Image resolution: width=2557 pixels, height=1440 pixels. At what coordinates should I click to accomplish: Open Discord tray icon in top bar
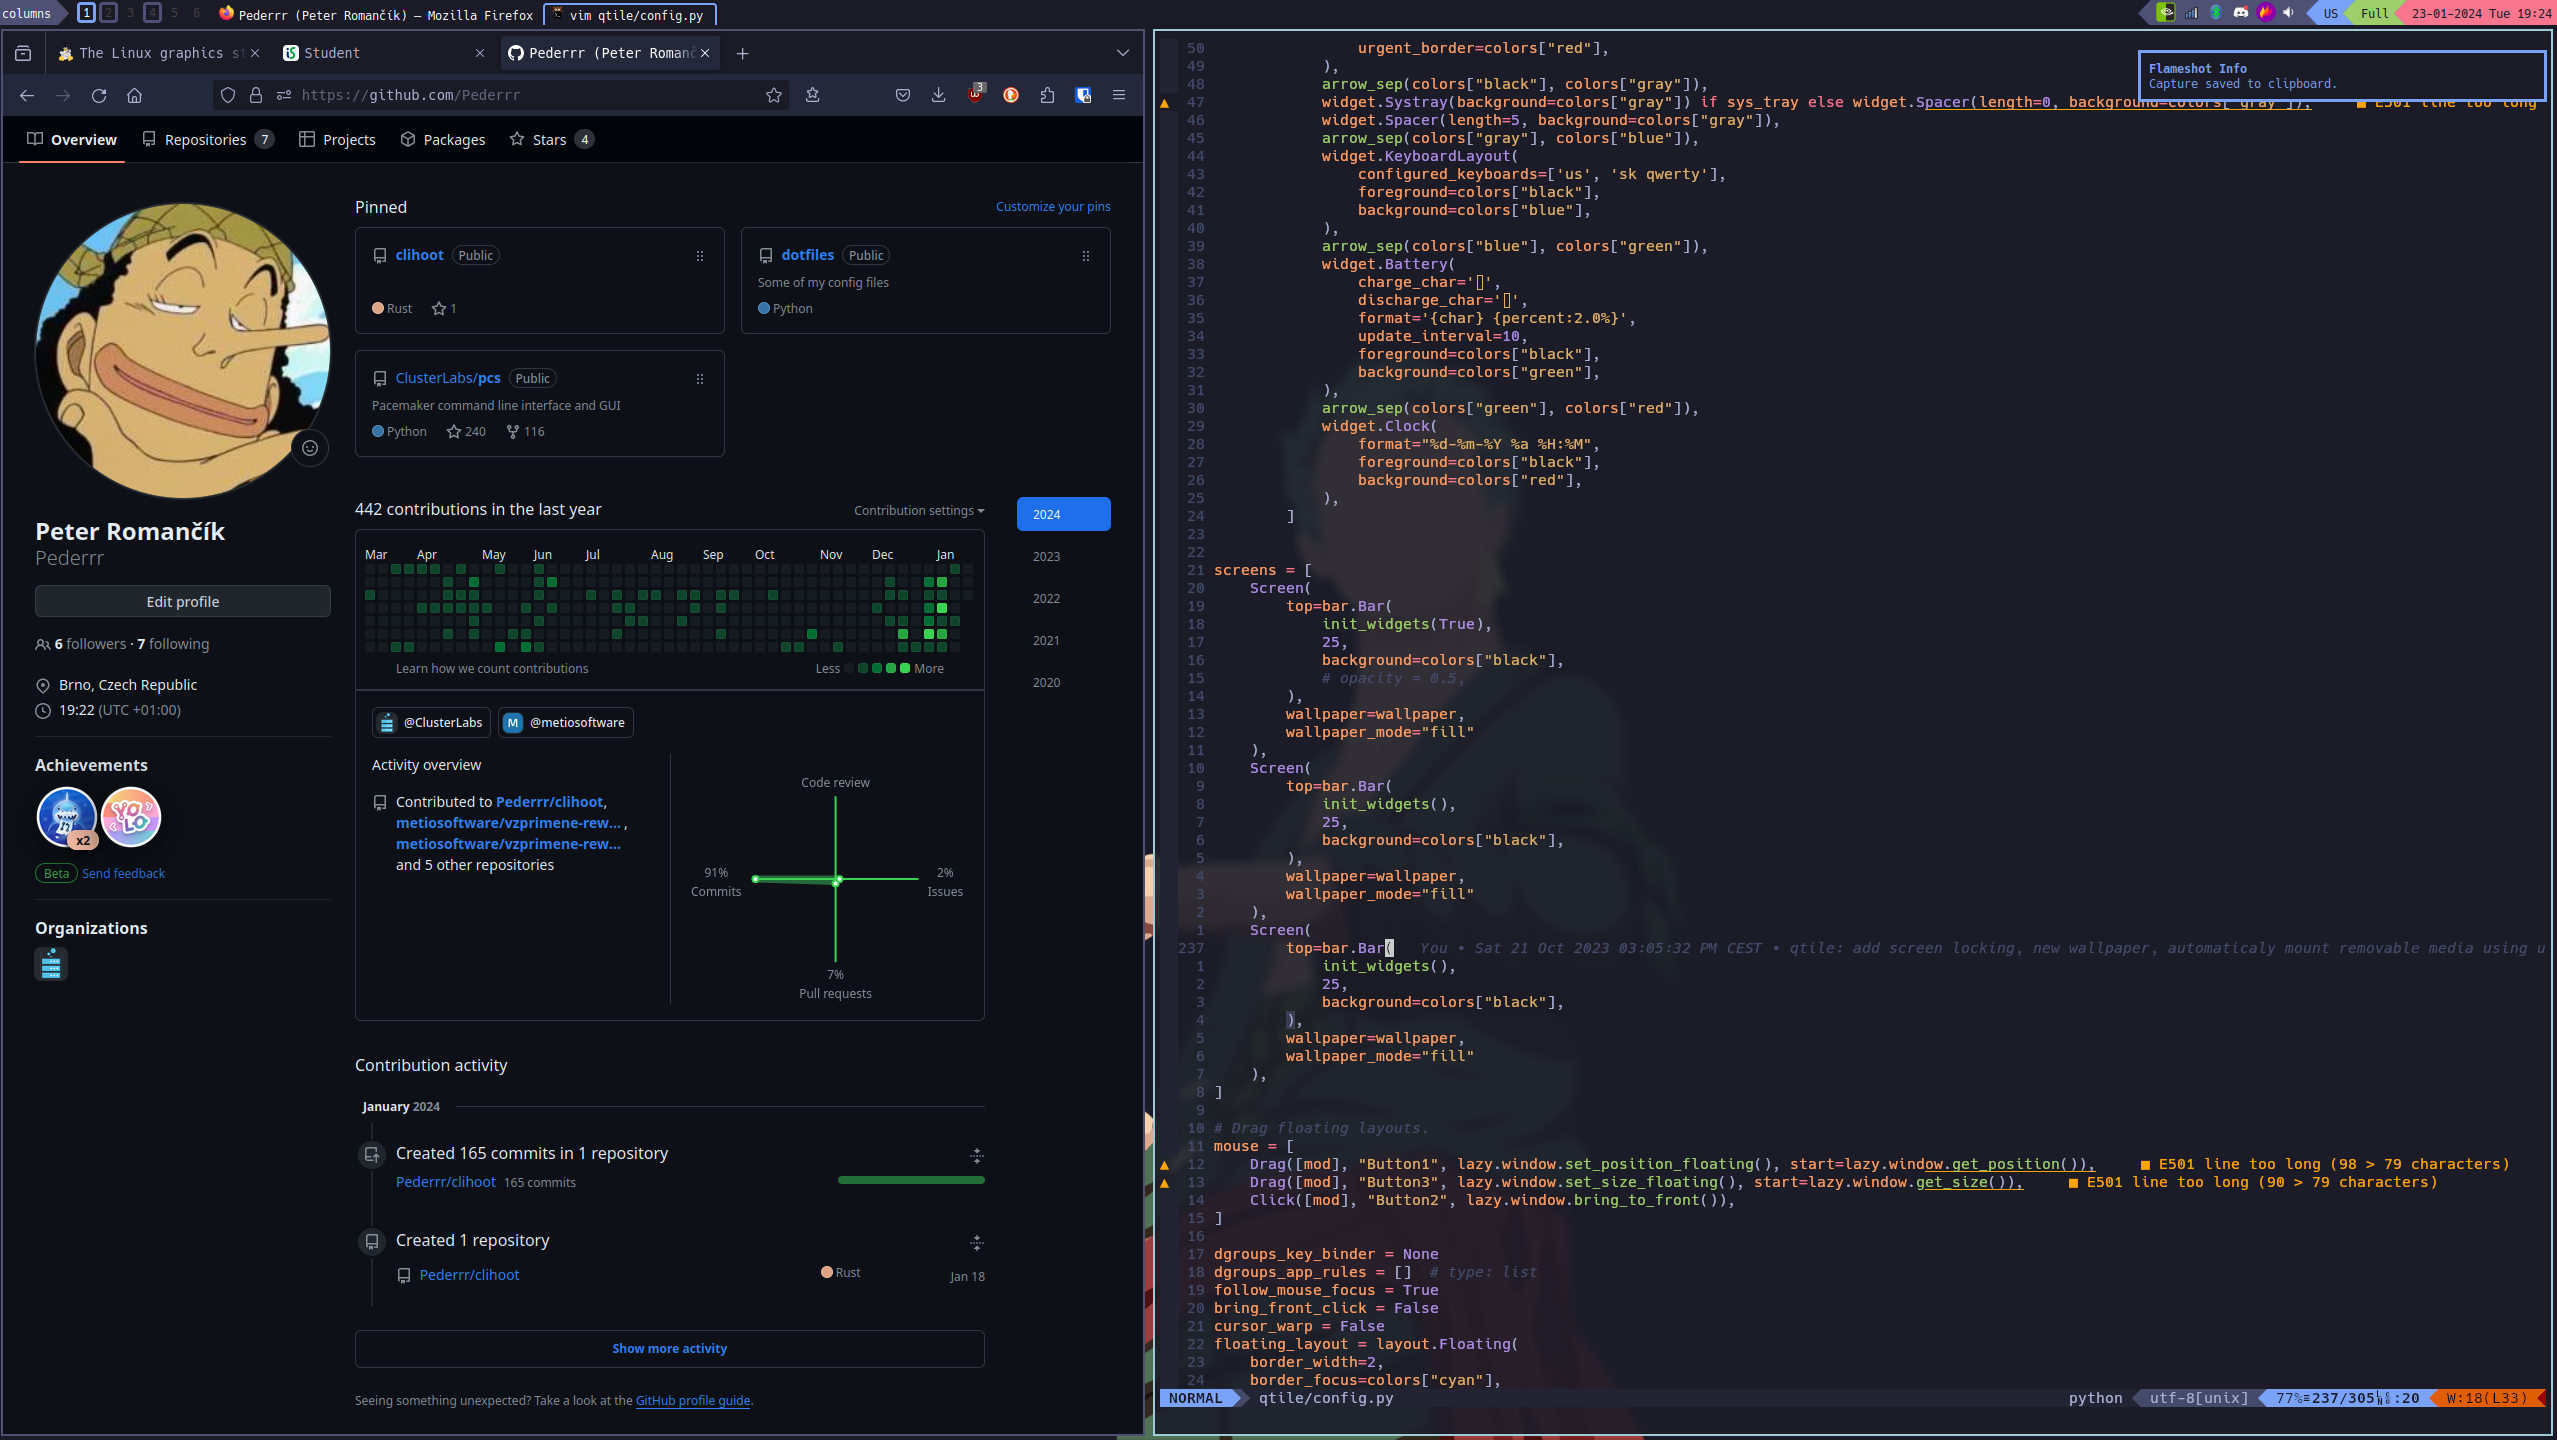pos(2241,13)
